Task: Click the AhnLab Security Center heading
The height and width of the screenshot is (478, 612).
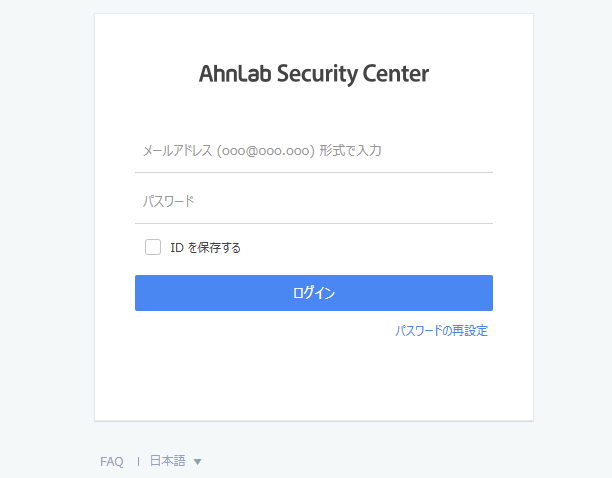Action: point(314,74)
